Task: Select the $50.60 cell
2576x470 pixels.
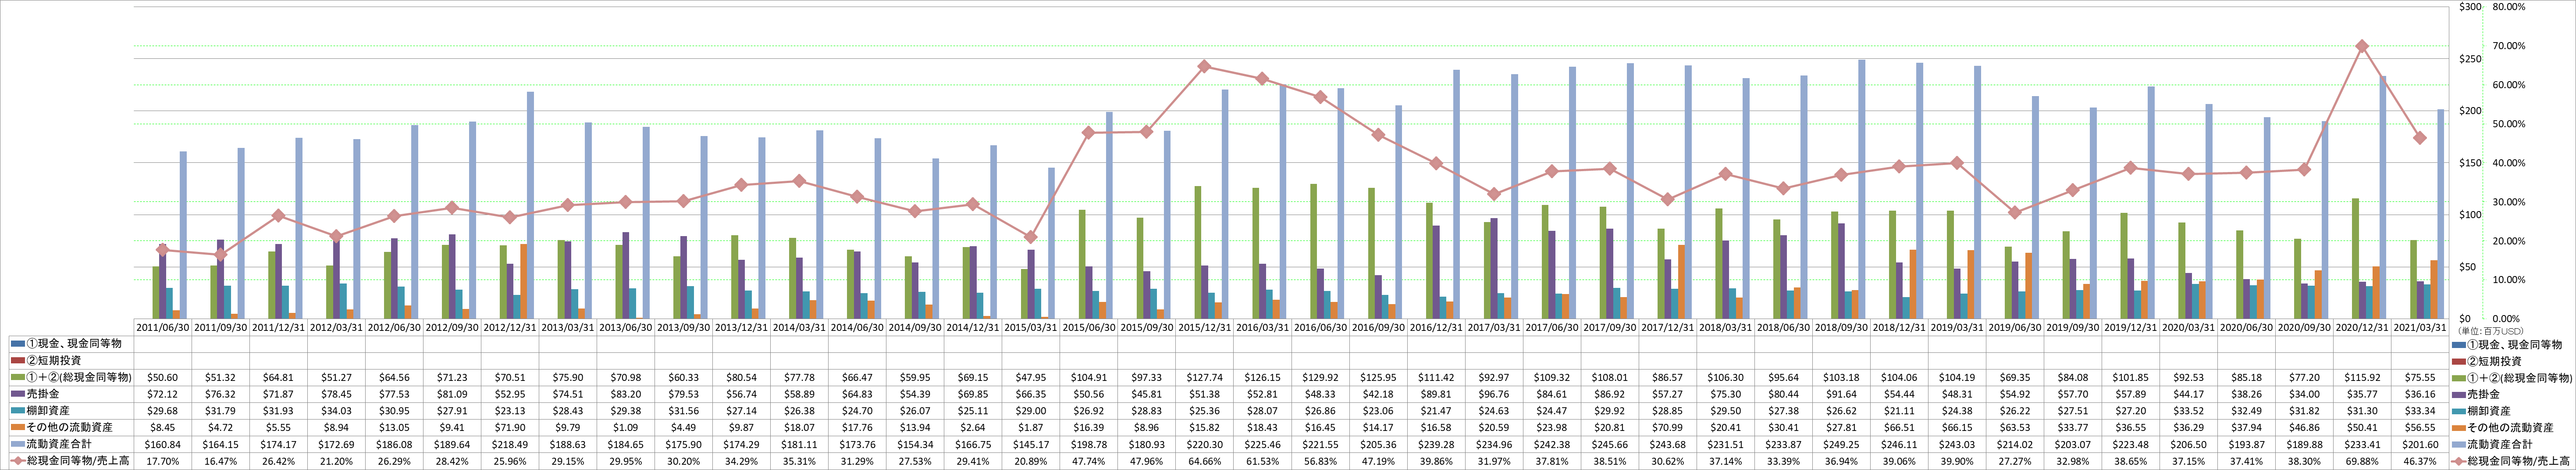Action: pyautogui.click(x=162, y=378)
